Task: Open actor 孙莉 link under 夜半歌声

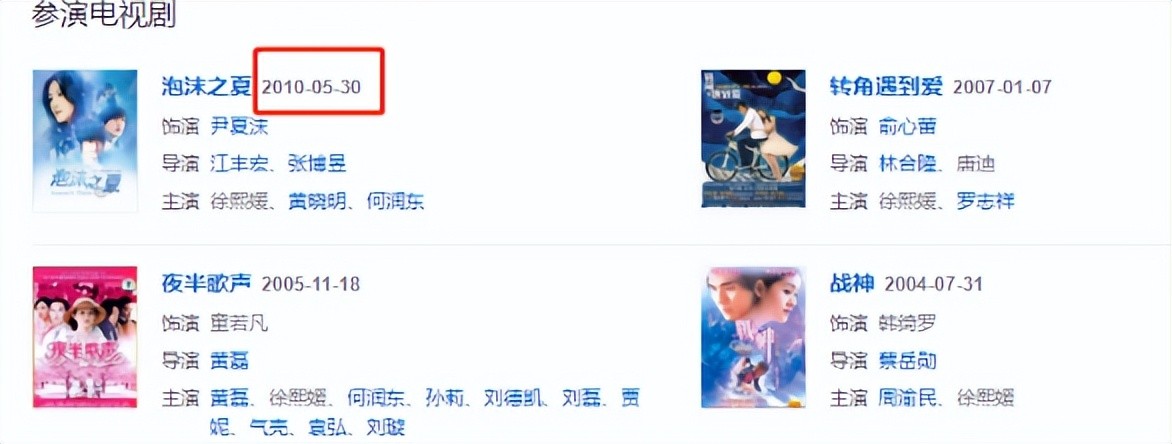Action: click(x=446, y=398)
